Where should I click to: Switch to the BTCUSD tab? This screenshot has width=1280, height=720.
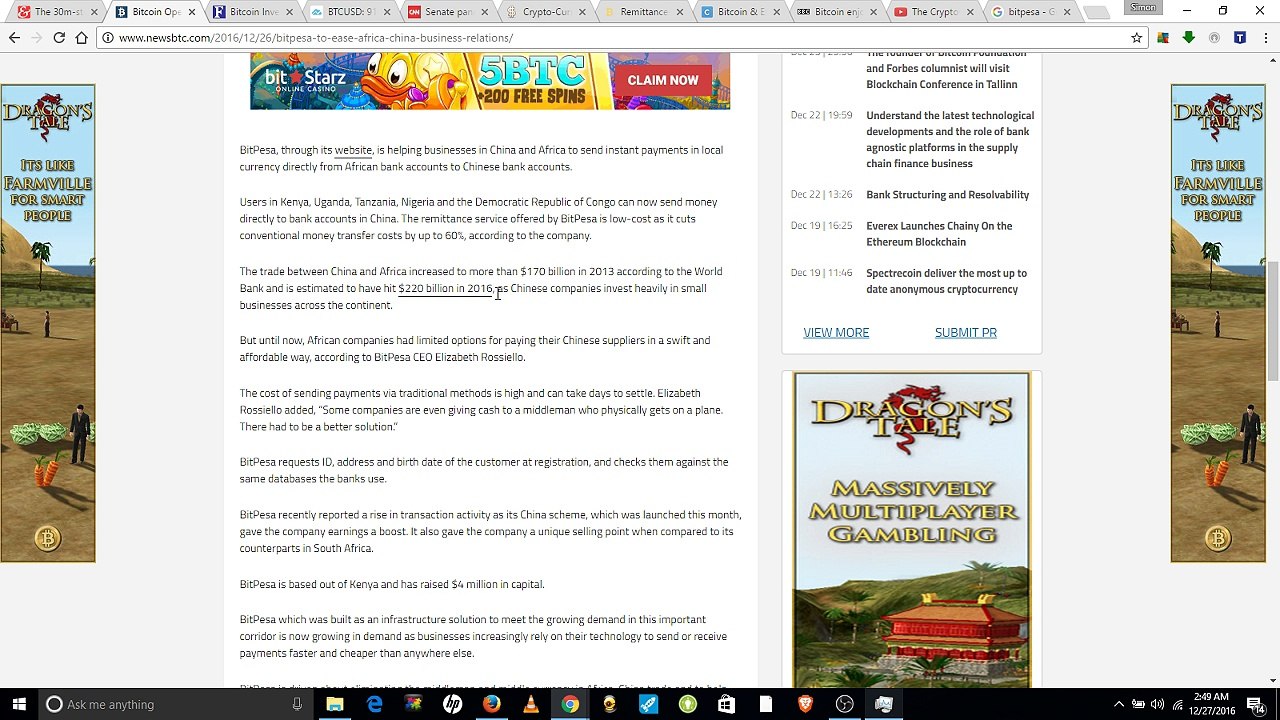[347, 12]
